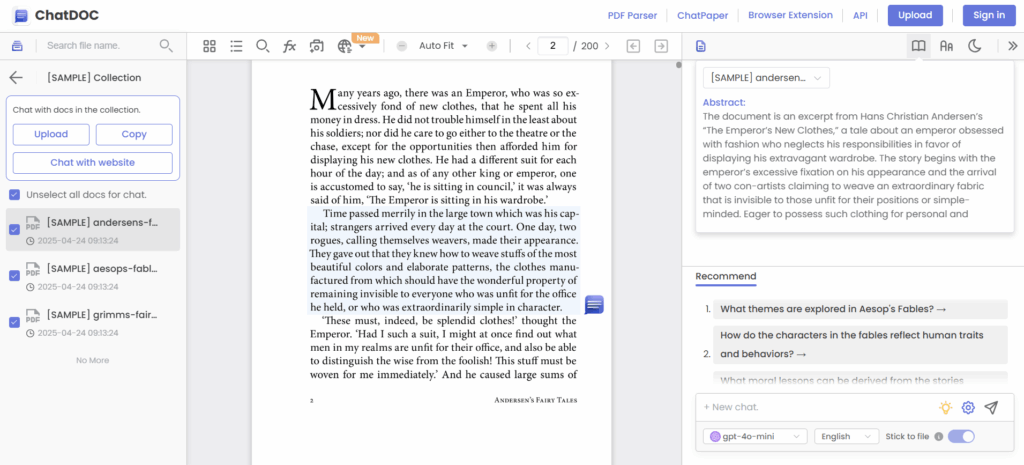Uncheck 'Unselect all docs for chat' checkbox

point(14,195)
